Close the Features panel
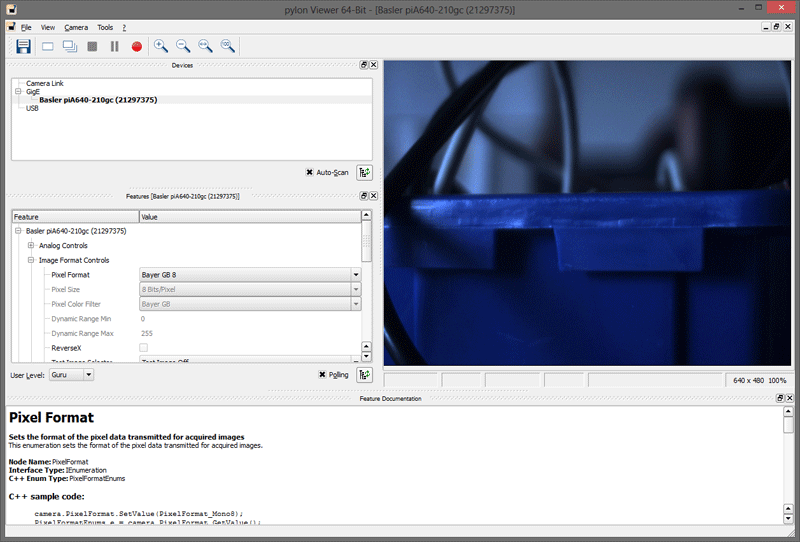This screenshot has height=542, width=800. point(373,196)
